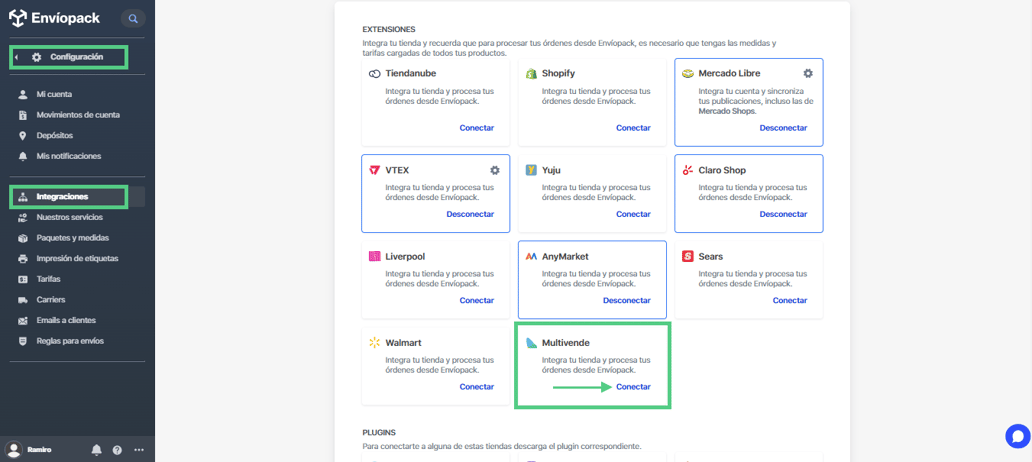Open Carriers section
Viewport: 1032px width, 462px height.
51,299
